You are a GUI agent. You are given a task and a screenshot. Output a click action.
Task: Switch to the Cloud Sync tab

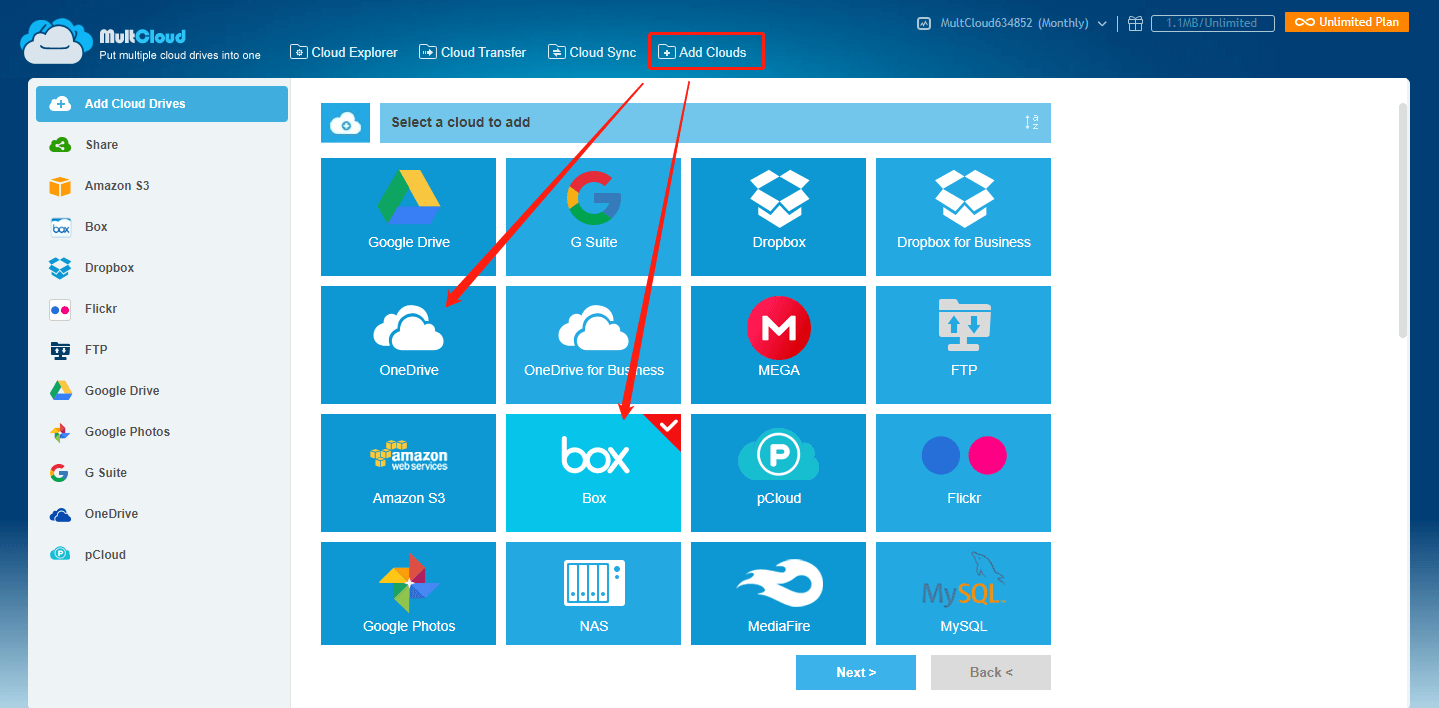(x=592, y=52)
